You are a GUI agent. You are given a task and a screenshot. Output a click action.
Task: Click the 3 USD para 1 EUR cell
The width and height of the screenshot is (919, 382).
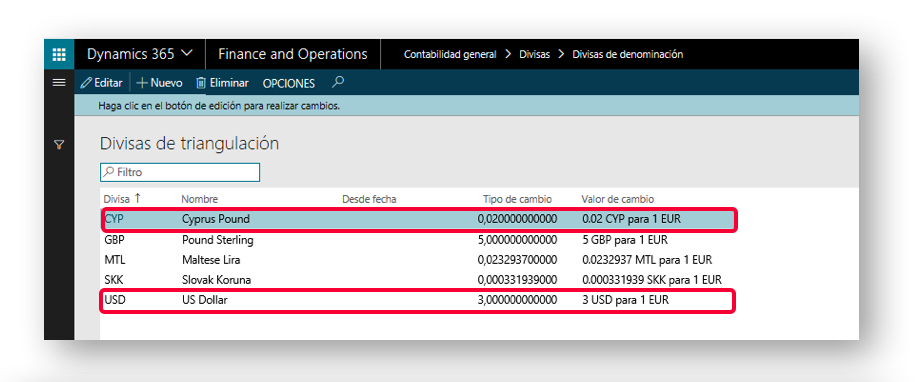click(x=625, y=301)
